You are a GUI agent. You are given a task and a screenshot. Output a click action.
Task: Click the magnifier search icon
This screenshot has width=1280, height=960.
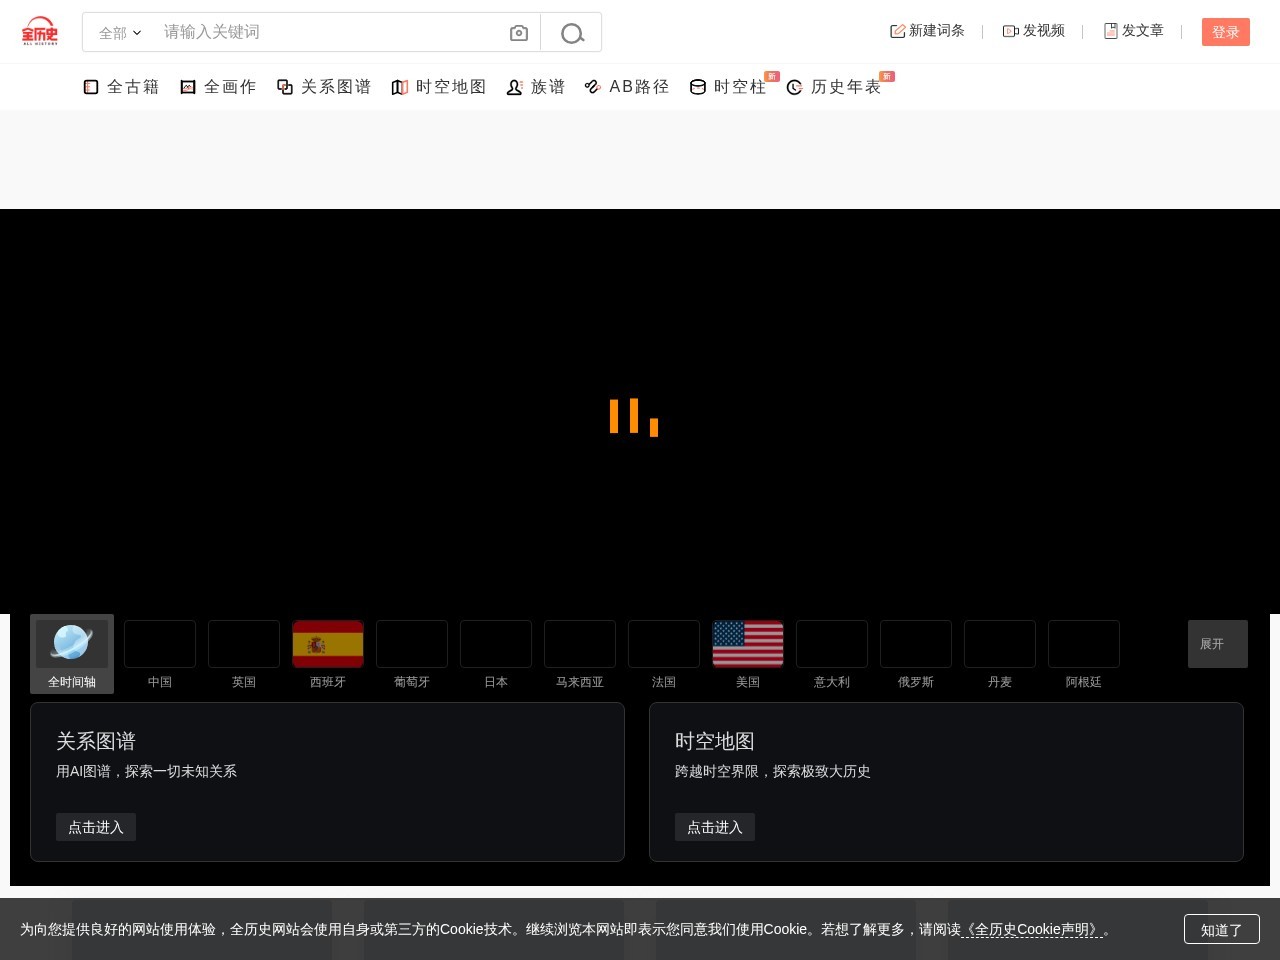pos(571,33)
